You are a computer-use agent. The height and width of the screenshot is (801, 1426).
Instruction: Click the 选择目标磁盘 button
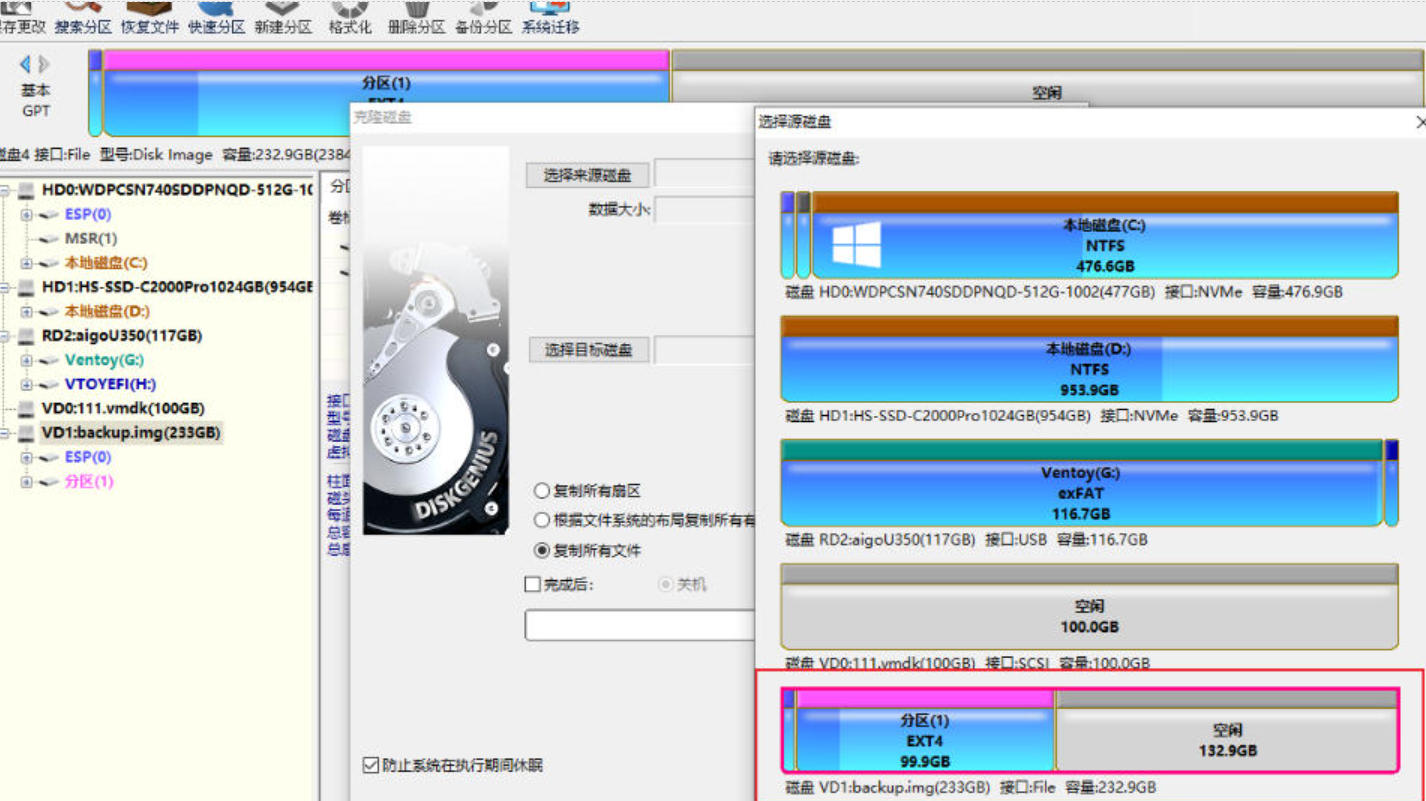point(588,350)
